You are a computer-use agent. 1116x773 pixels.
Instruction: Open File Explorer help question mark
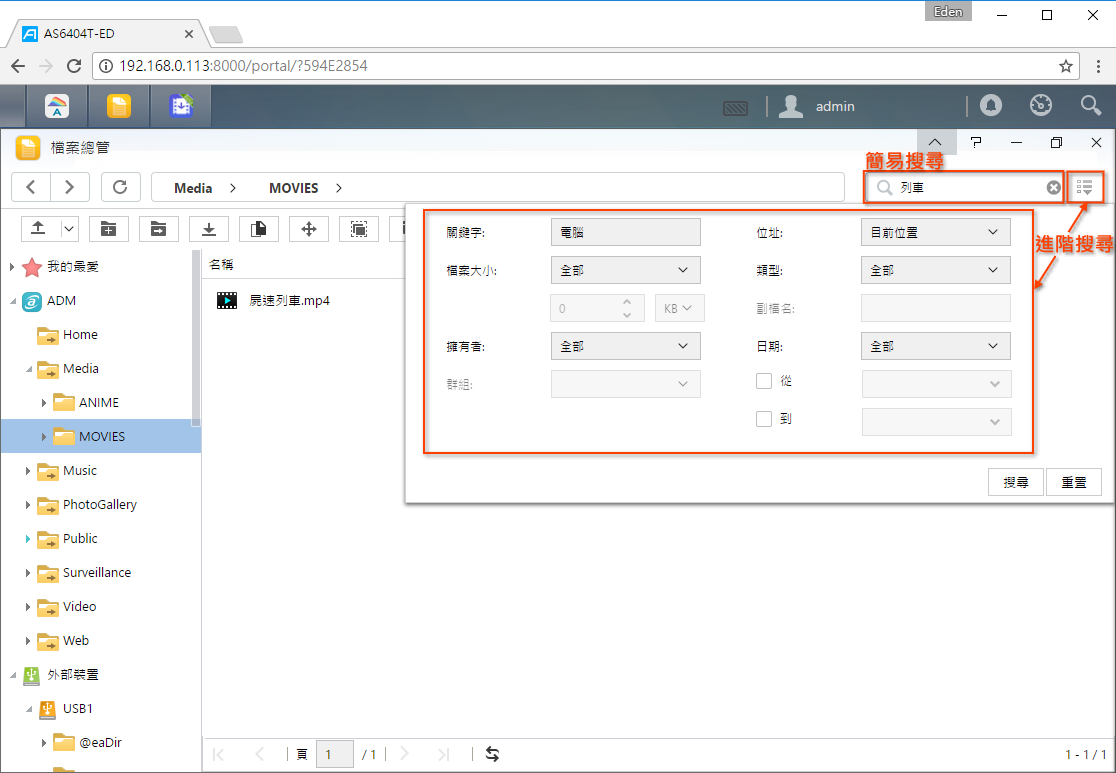click(x=976, y=142)
